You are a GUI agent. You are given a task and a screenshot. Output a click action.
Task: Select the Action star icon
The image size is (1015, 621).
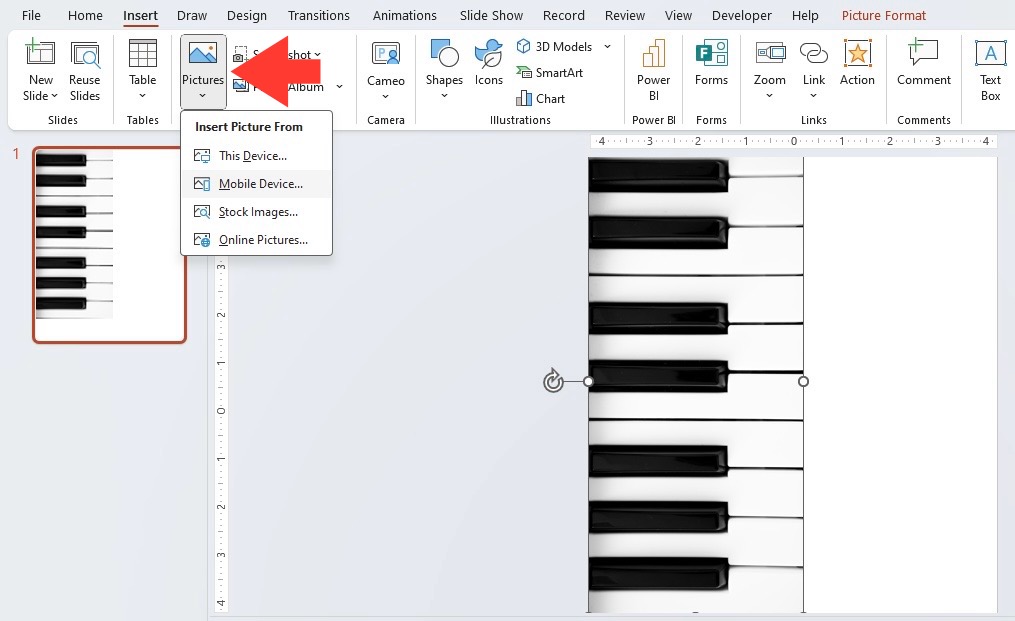pos(857,54)
